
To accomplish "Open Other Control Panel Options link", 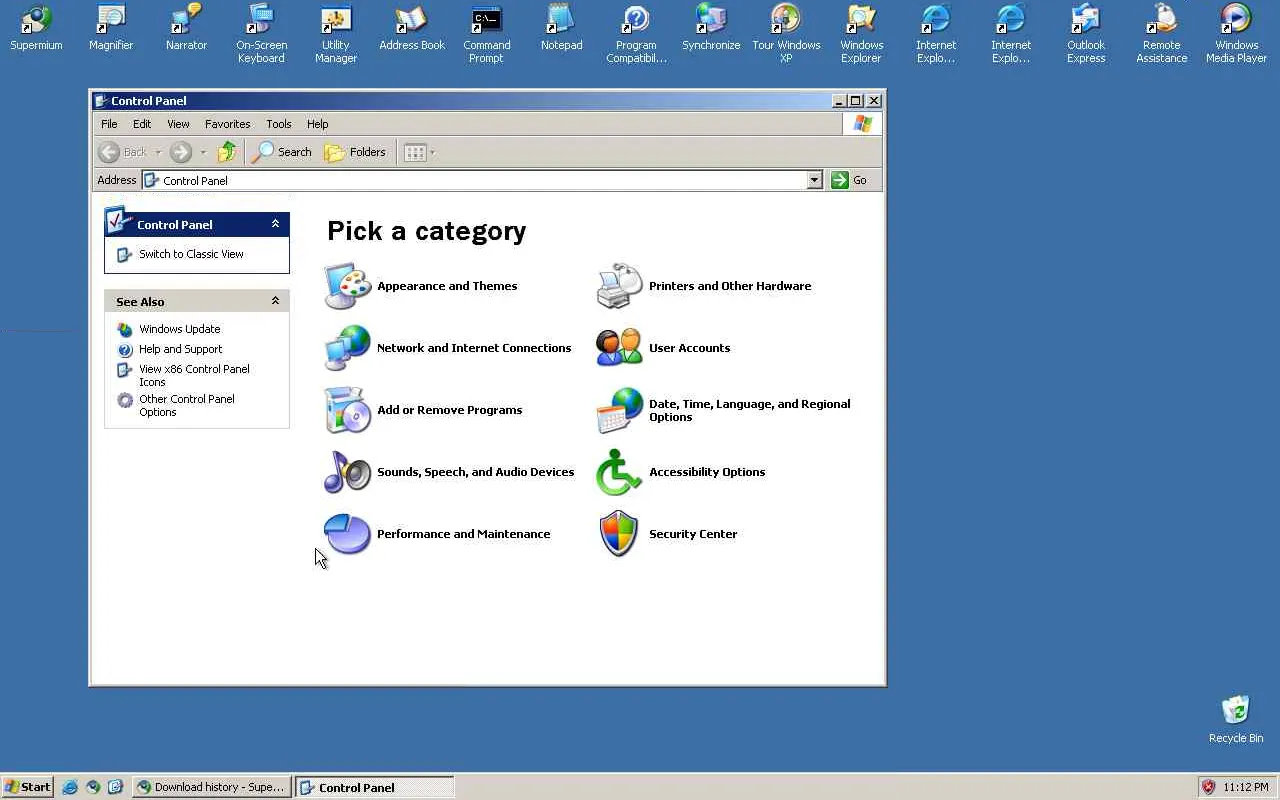I will pyautogui.click(x=186, y=405).
